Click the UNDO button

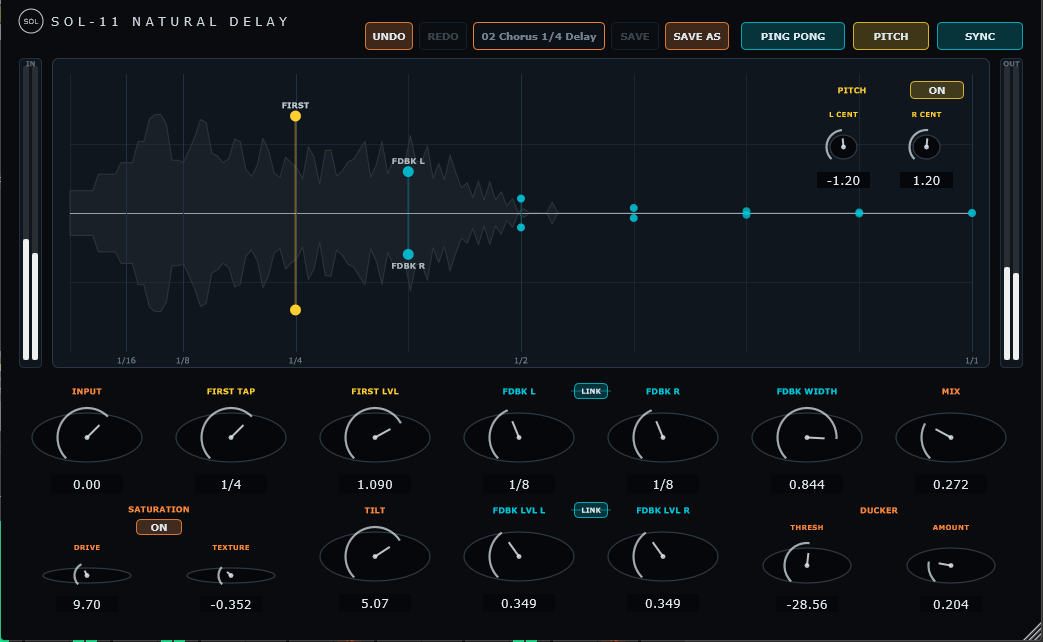tap(388, 36)
